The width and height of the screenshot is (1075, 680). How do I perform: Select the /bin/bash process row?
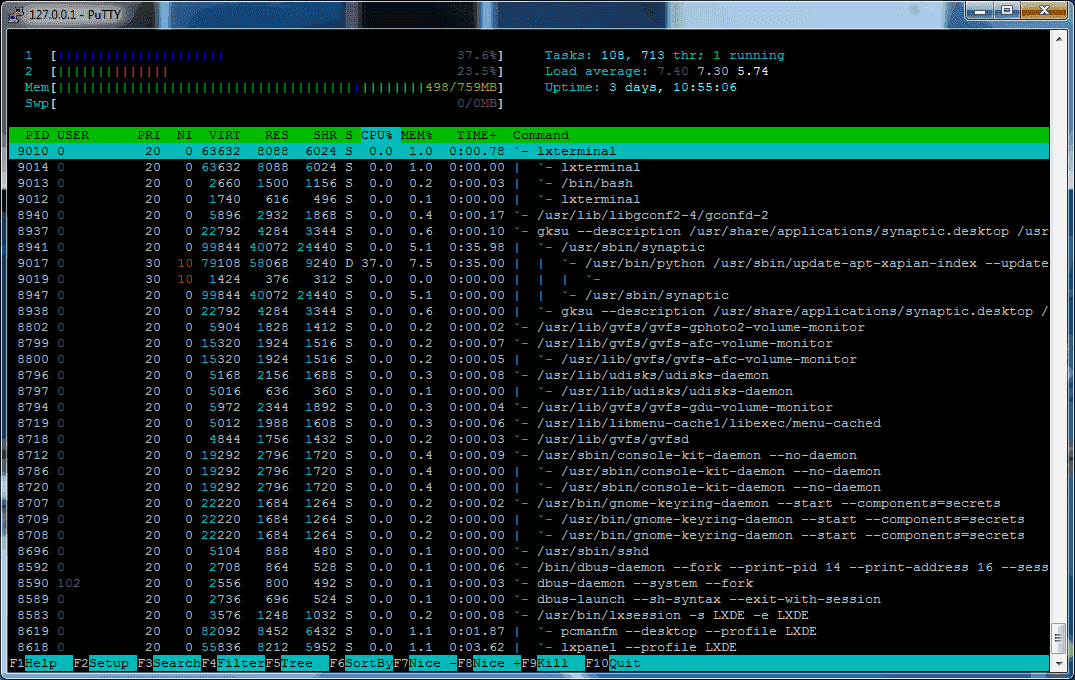click(x=529, y=183)
